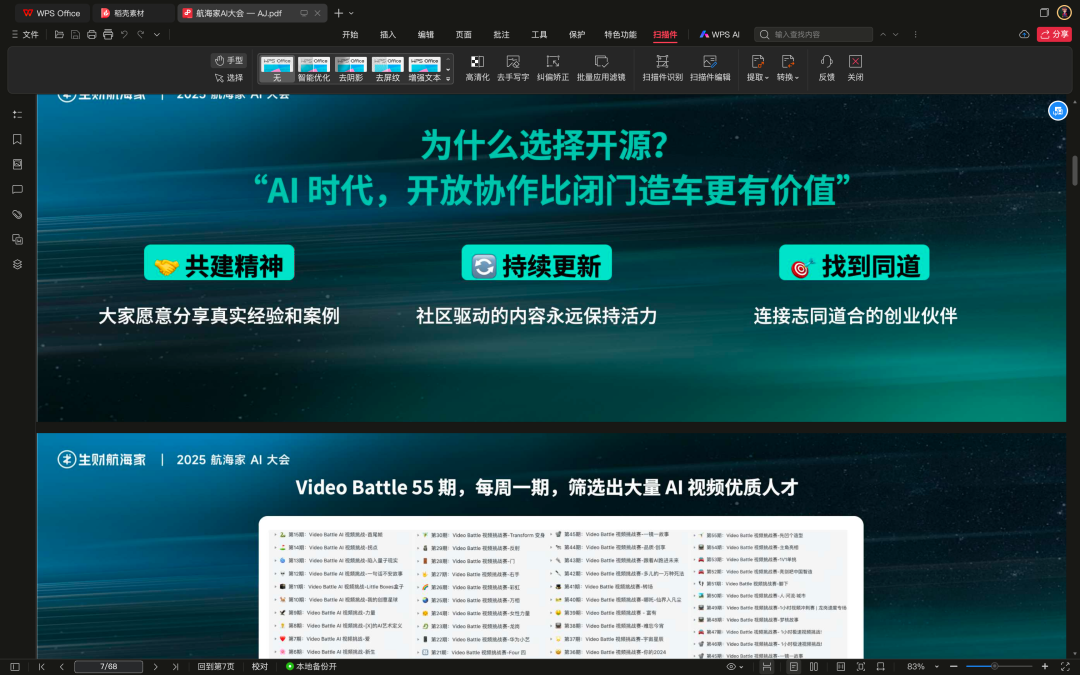The width and height of the screenshot is (1080, 675).
Task: Switch to two-page view
Action: coord(814,667)
